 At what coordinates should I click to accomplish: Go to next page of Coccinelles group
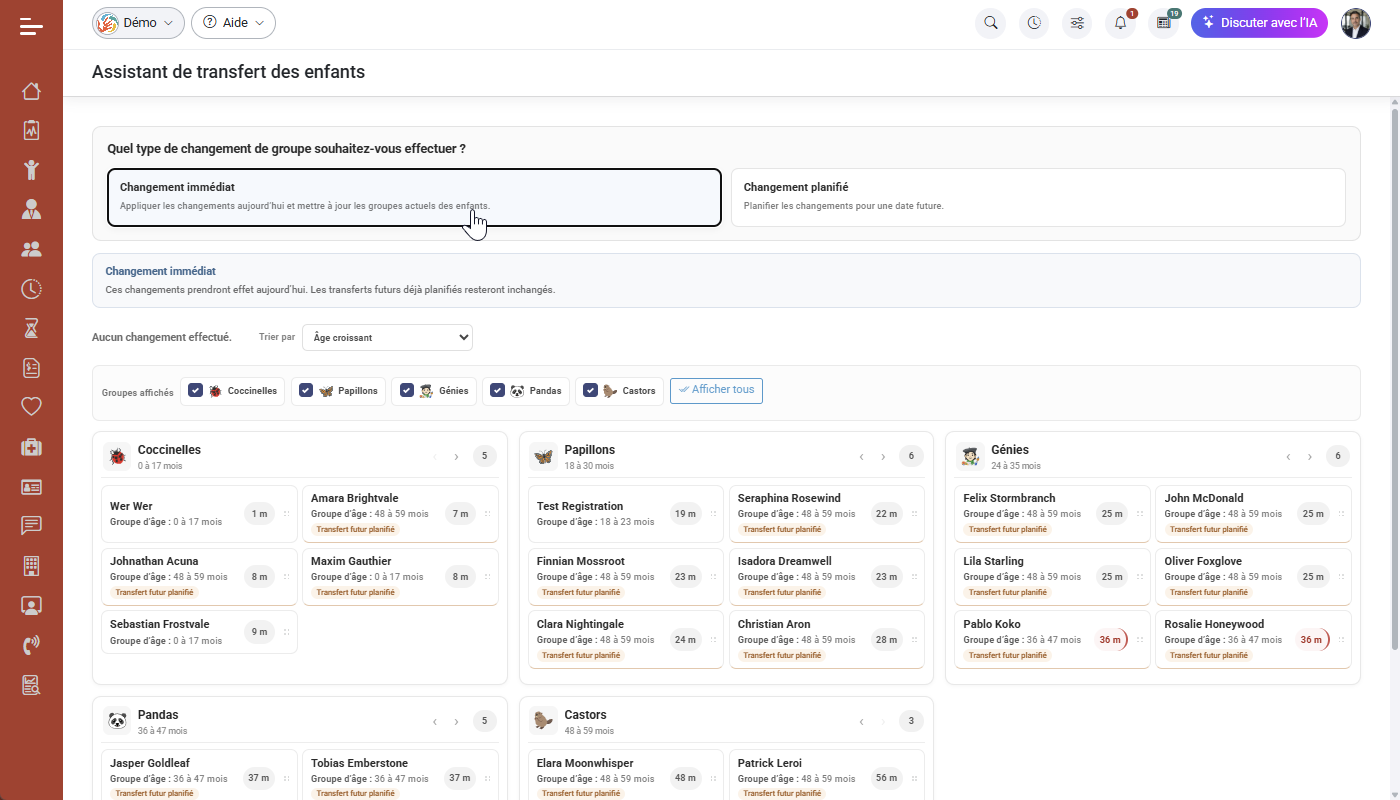[x=457, y=457]
